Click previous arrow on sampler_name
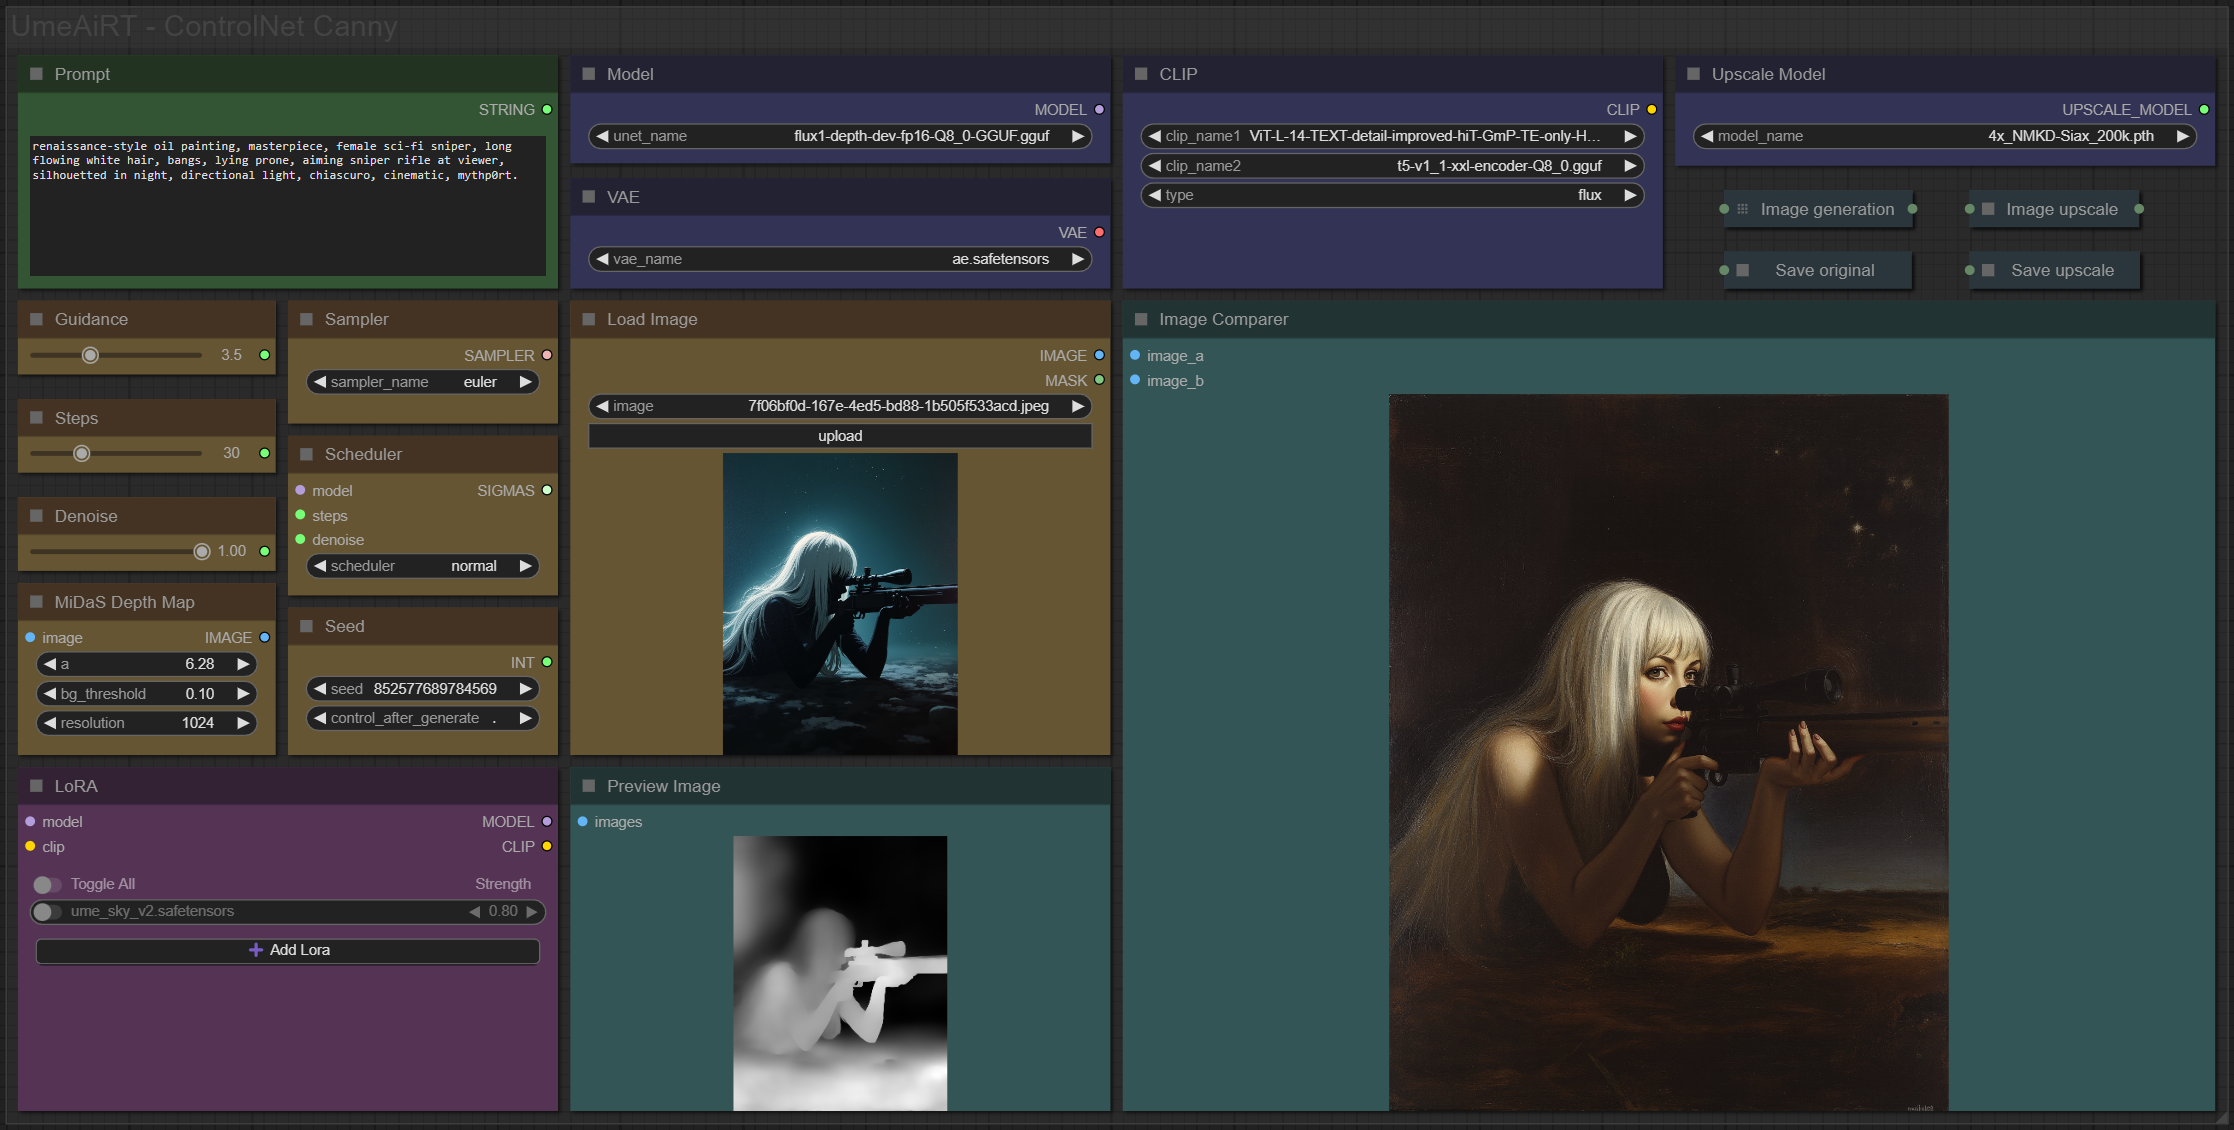The image size is (2234, 1130). tap(320, 382)
